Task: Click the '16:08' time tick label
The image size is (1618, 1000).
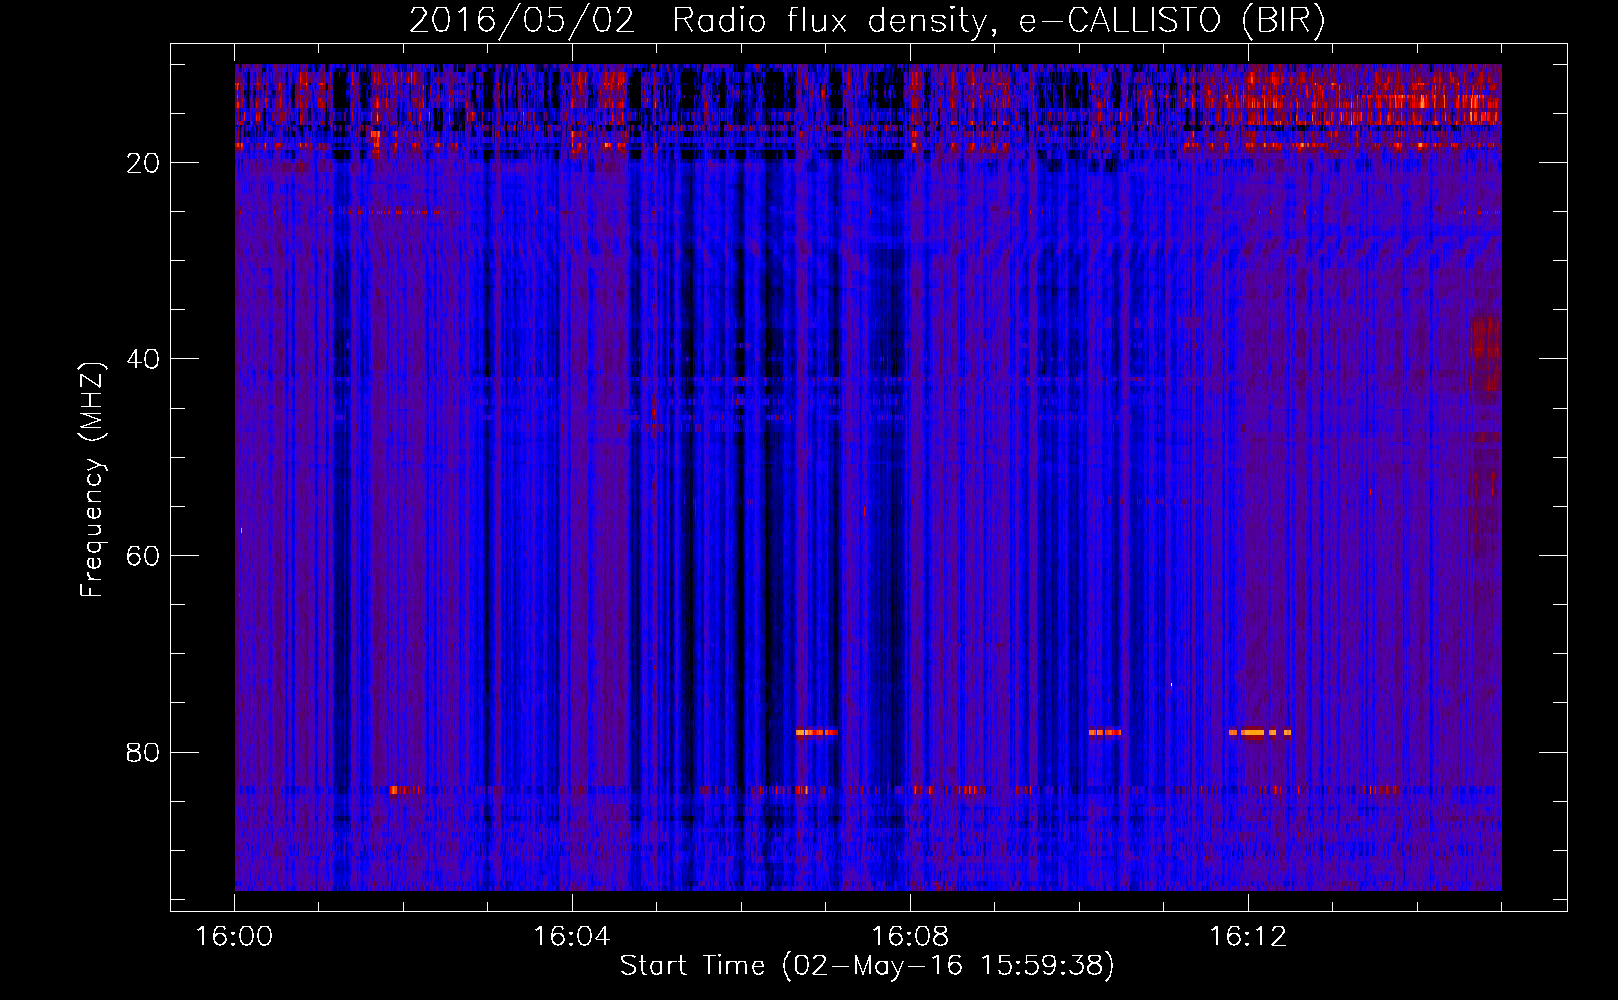Action: [x=910, y=937]
